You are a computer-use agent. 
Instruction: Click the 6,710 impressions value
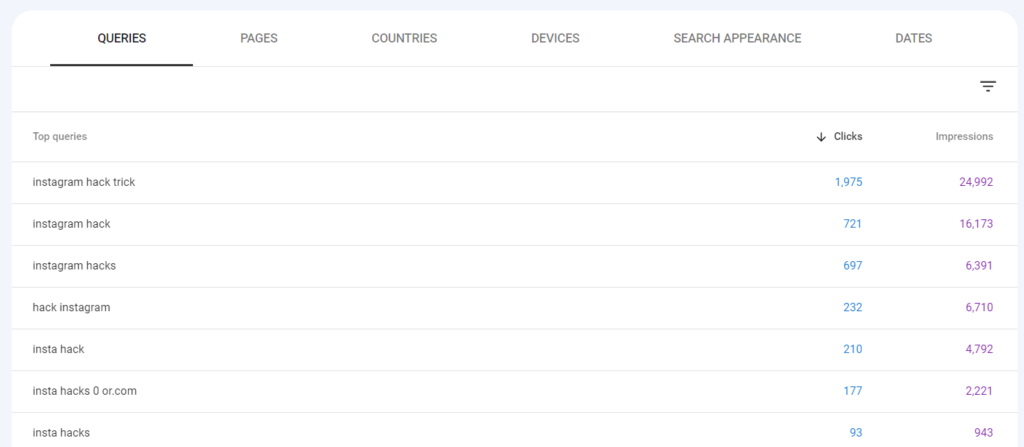click(979, 308)
